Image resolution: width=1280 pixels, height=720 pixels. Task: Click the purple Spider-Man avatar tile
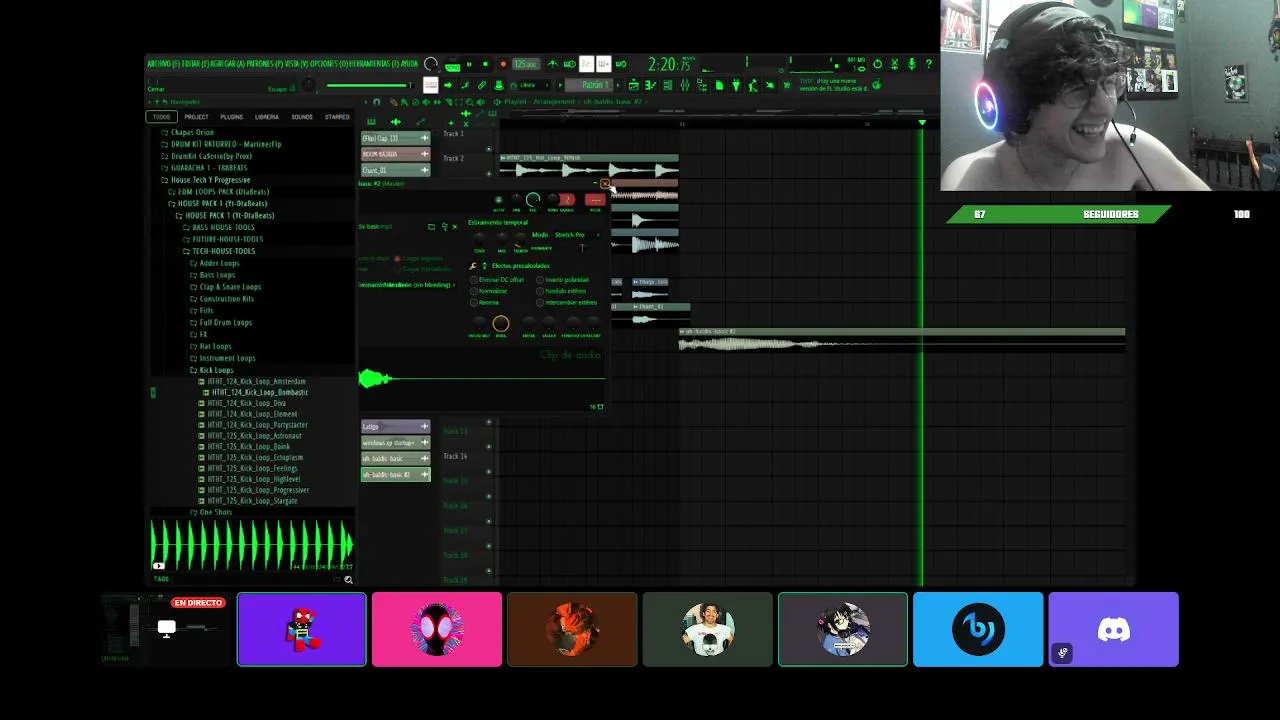[x=302, y=629]
